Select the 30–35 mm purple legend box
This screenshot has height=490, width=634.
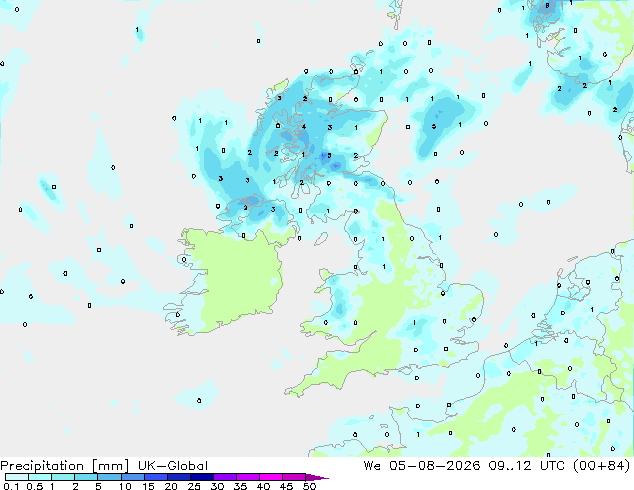click(224, 477)
